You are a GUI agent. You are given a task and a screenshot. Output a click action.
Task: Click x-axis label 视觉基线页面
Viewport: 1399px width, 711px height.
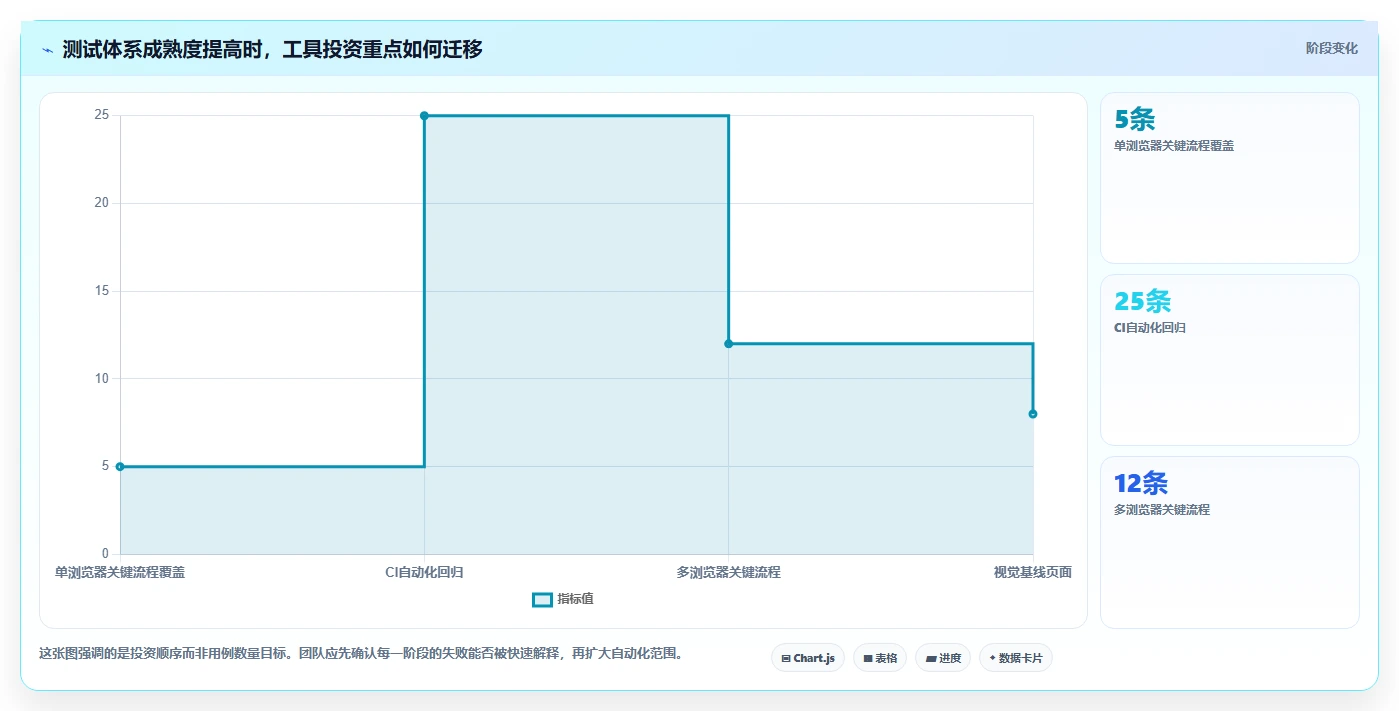[x=1032, y=573]
